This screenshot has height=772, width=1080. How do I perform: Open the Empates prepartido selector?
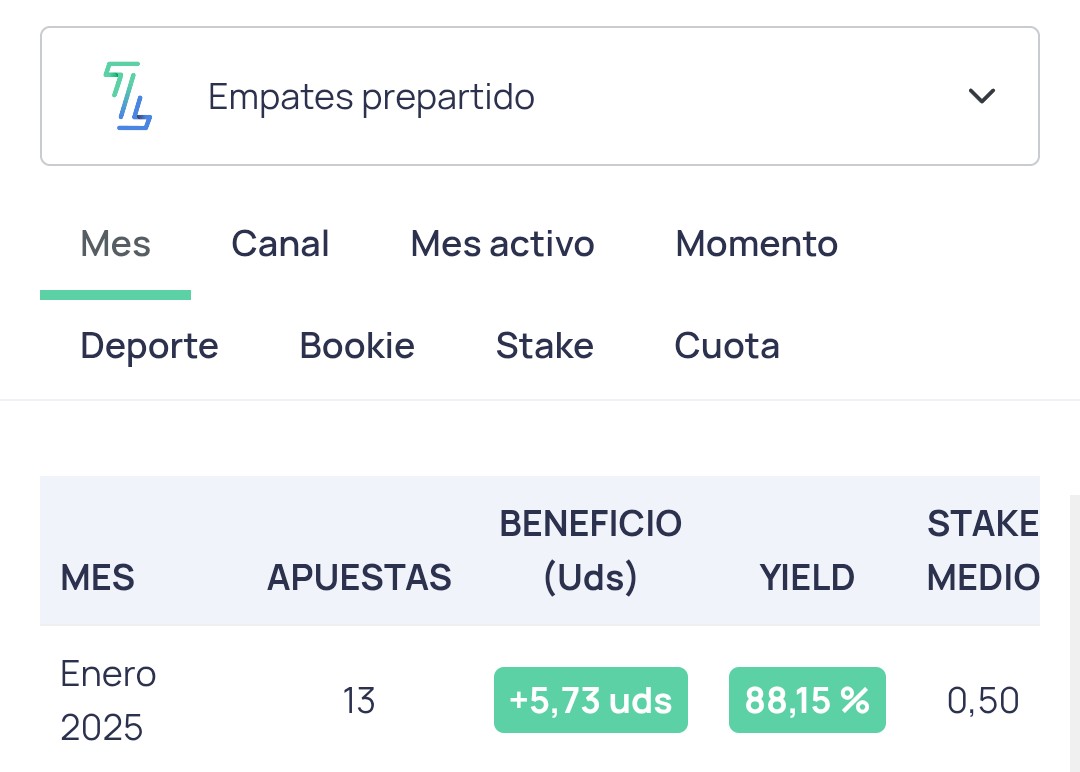pos(539,96)
